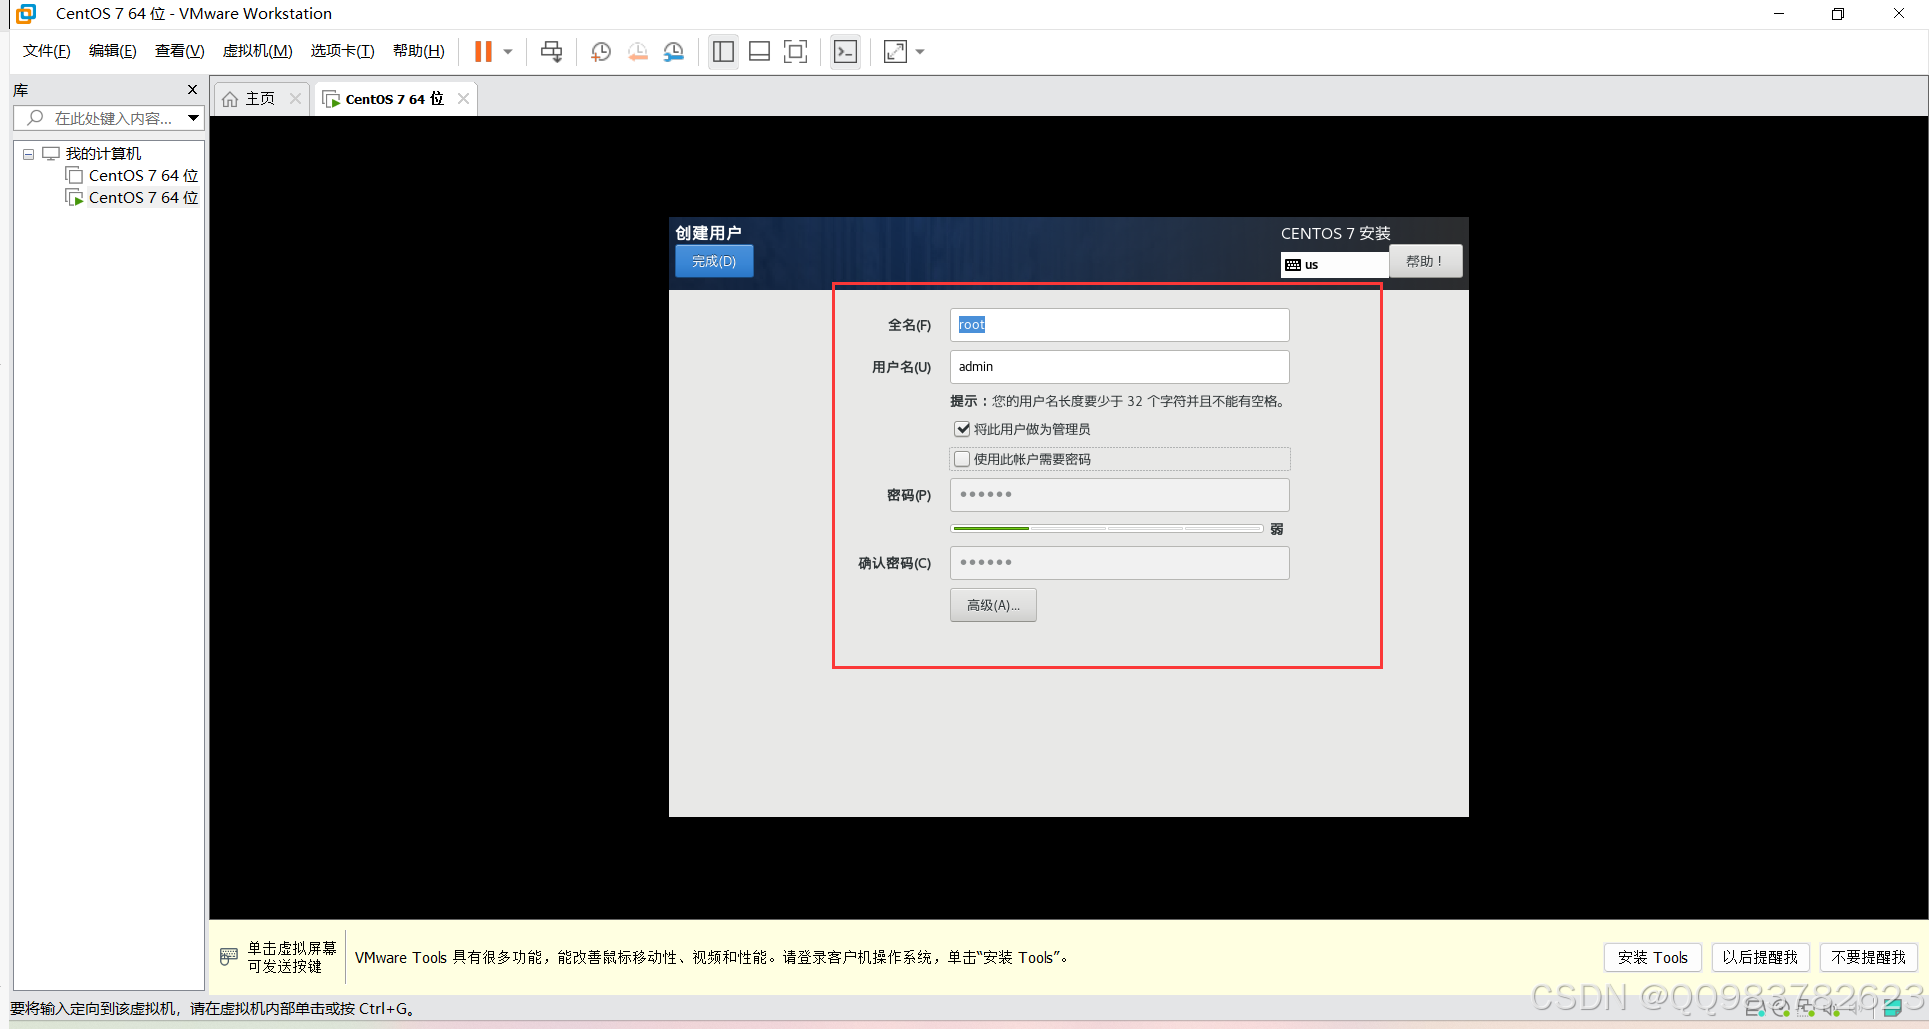Viewport: 1929px width, 1029px height.
Task: Close the 主页 tab
Action: click(x=295, y=98)
